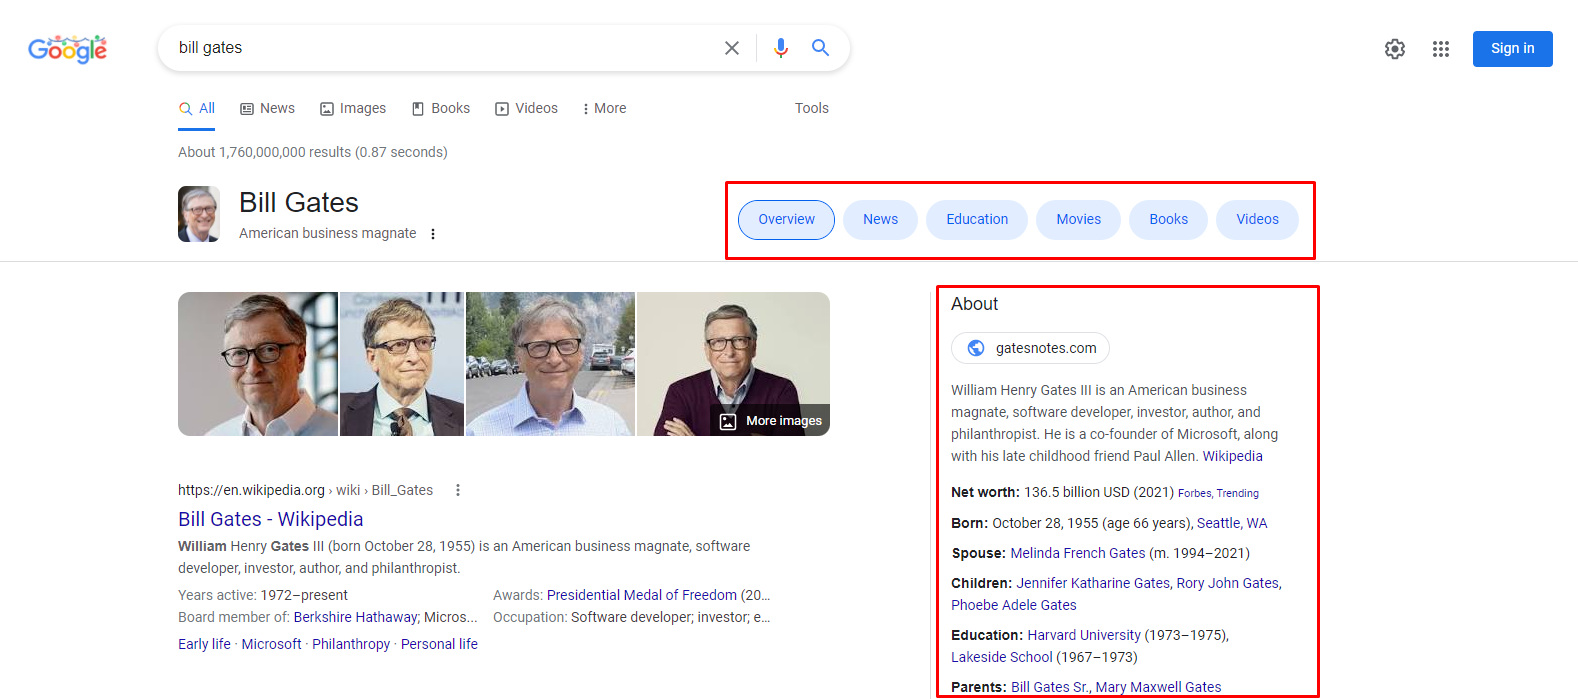Select the Overview chip
1578x699 pixels.
[x=787, y=220]
